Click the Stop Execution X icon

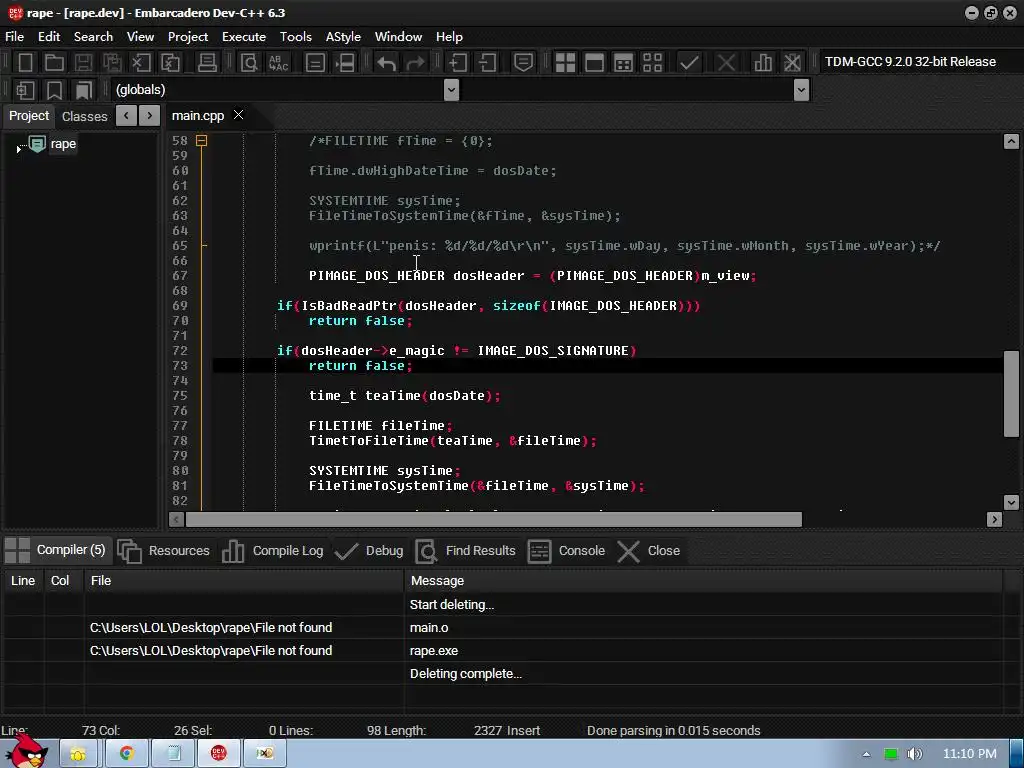click(x=726, y=63)
